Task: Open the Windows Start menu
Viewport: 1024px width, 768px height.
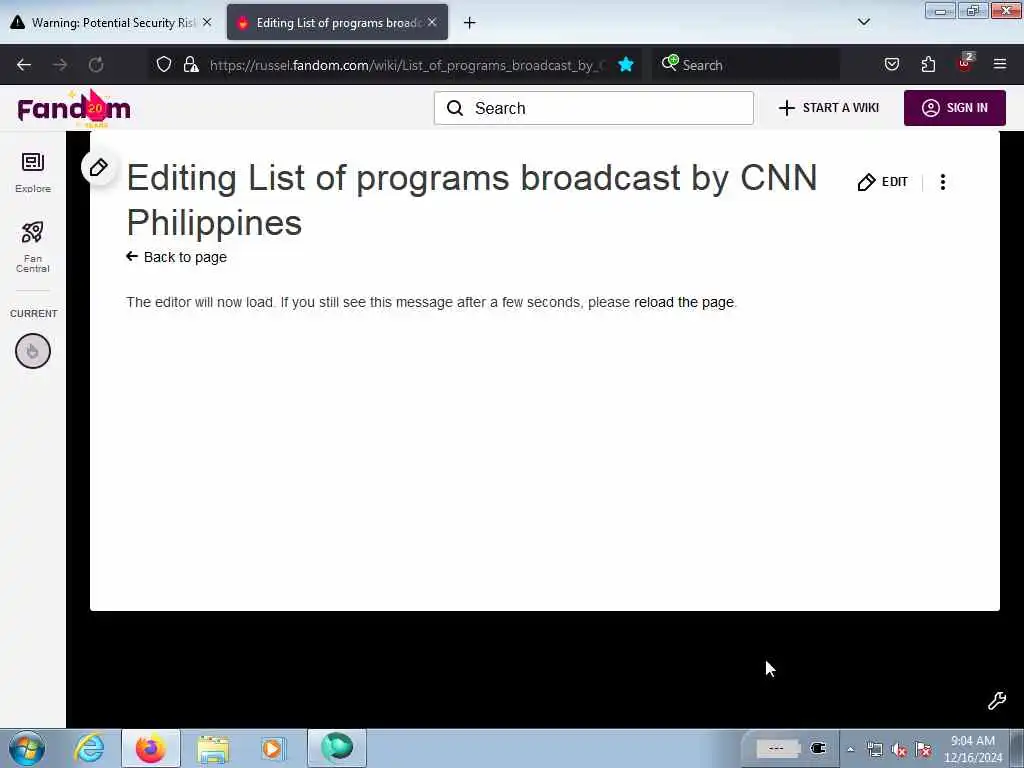Action: coord(26,748)
